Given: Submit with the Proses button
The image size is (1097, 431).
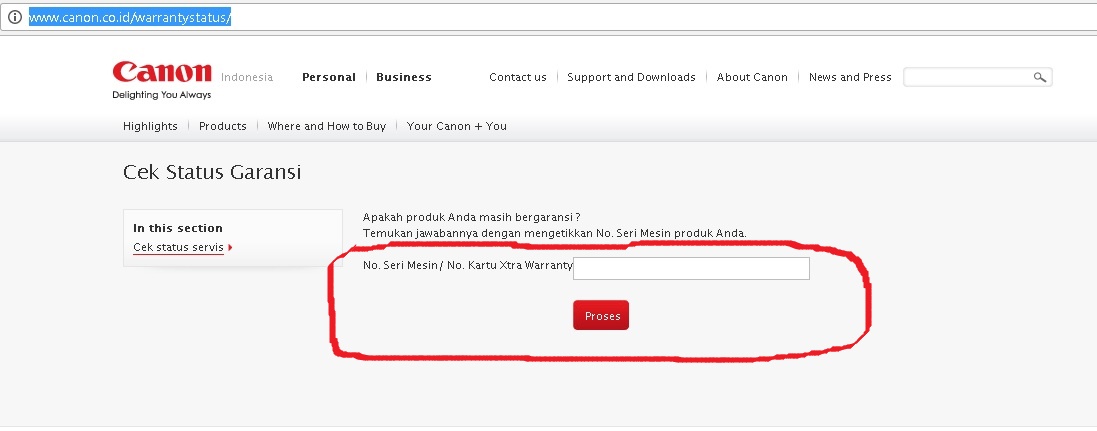Looking at the screenshot, I should click(x=601, y=316).
